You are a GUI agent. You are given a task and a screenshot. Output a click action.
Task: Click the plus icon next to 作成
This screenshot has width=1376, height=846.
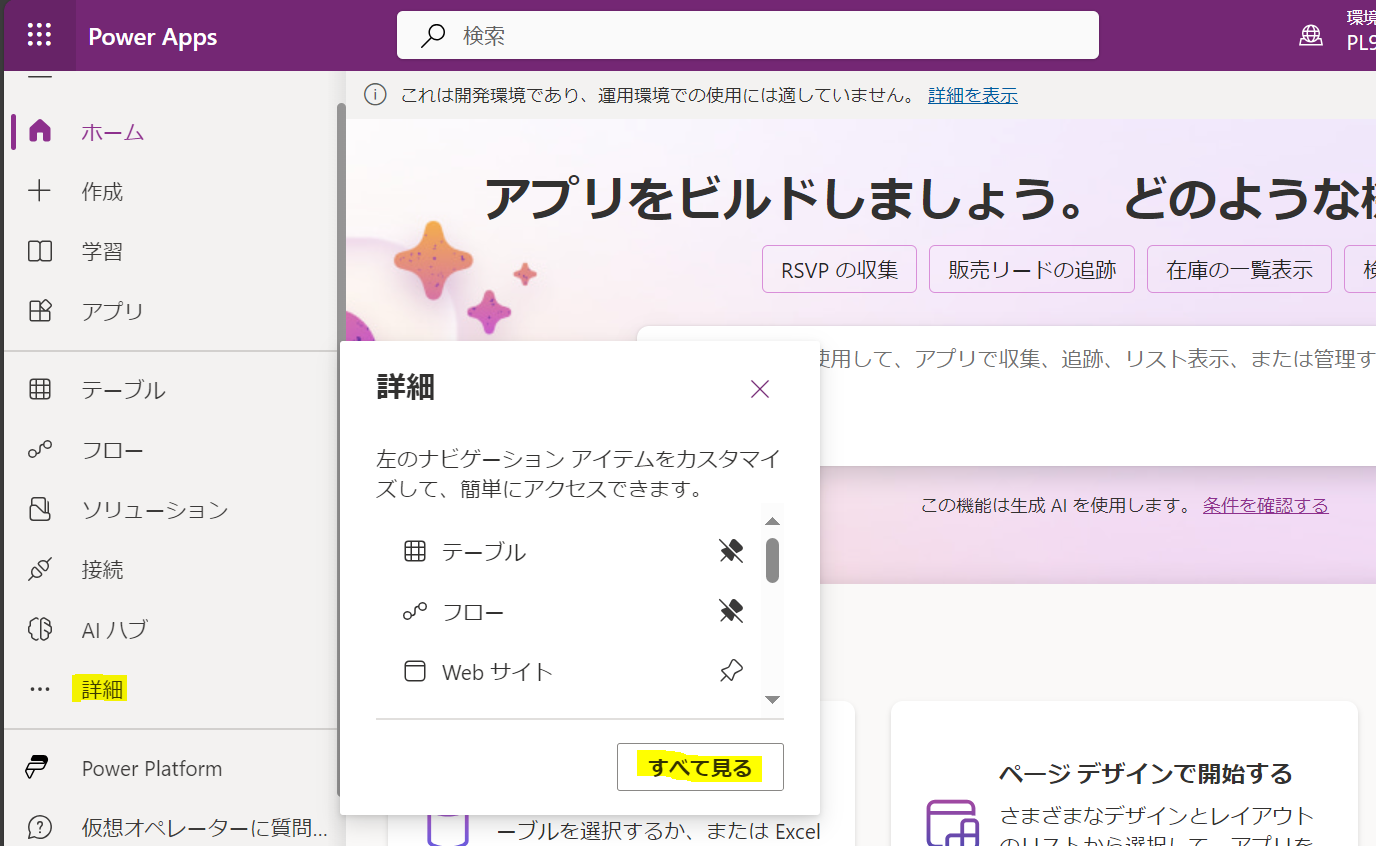(40, 191)
